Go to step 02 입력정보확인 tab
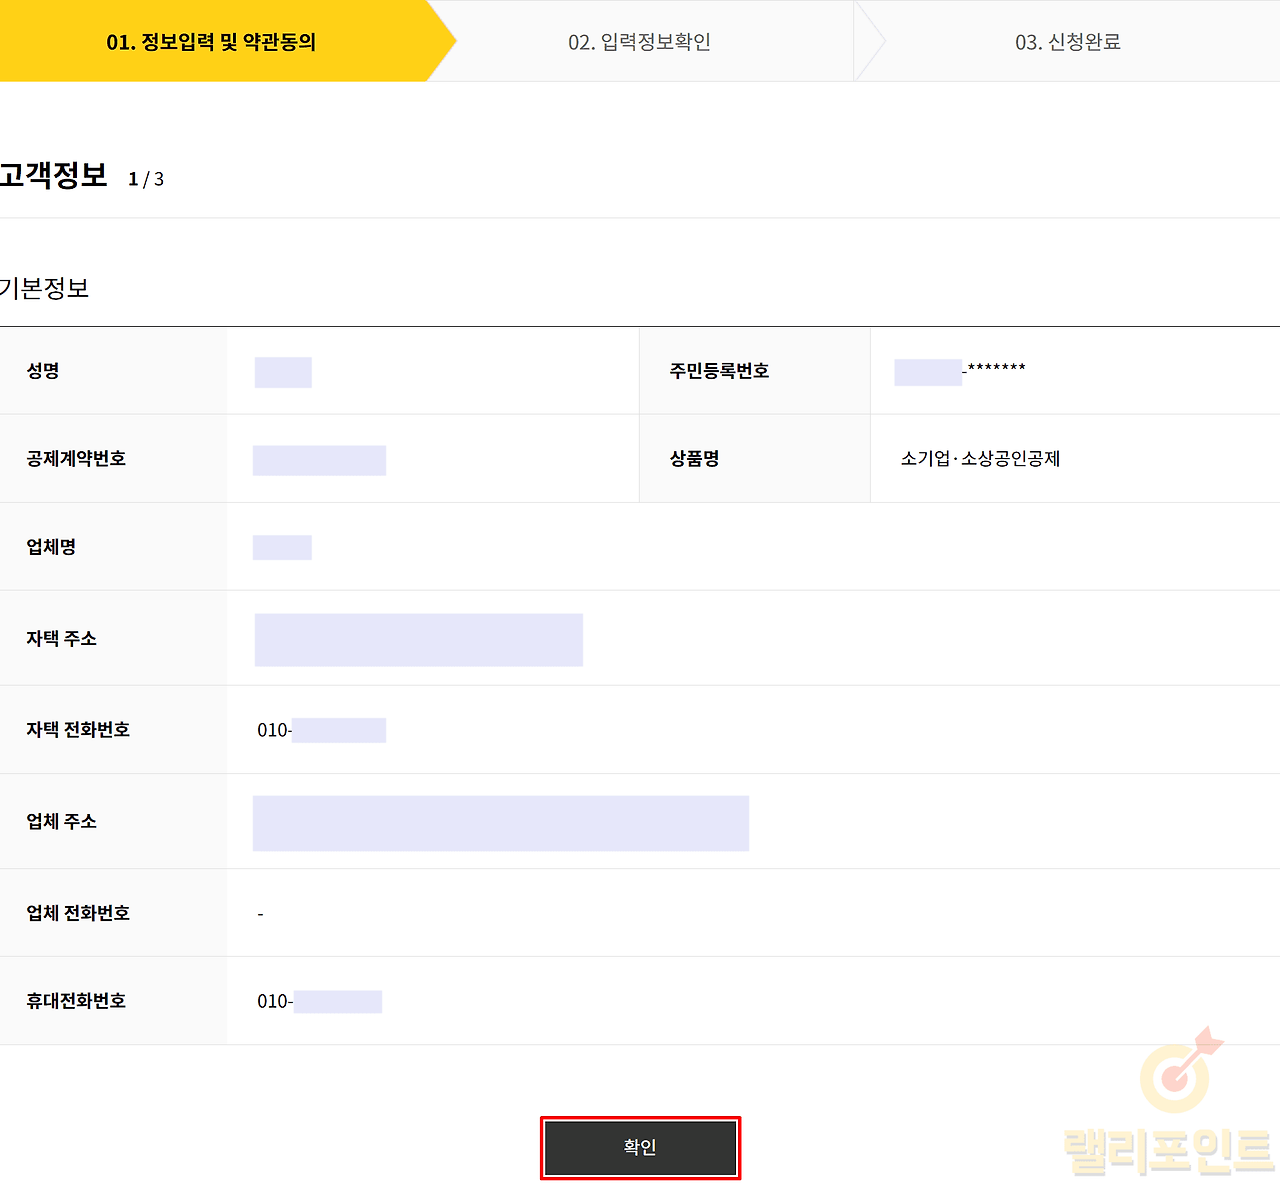 (639, 42)
